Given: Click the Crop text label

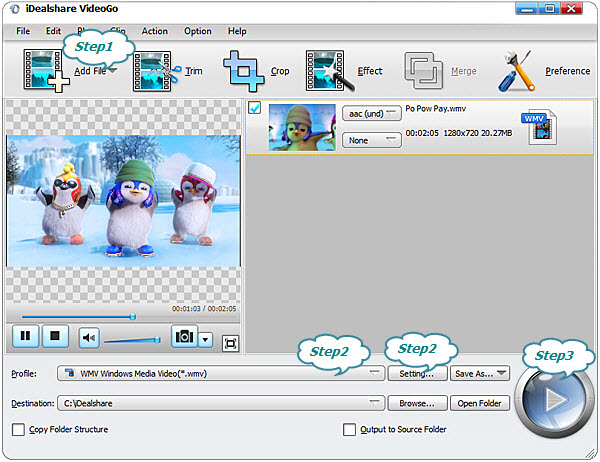Looking at the screenshot, I should point(280,71).
